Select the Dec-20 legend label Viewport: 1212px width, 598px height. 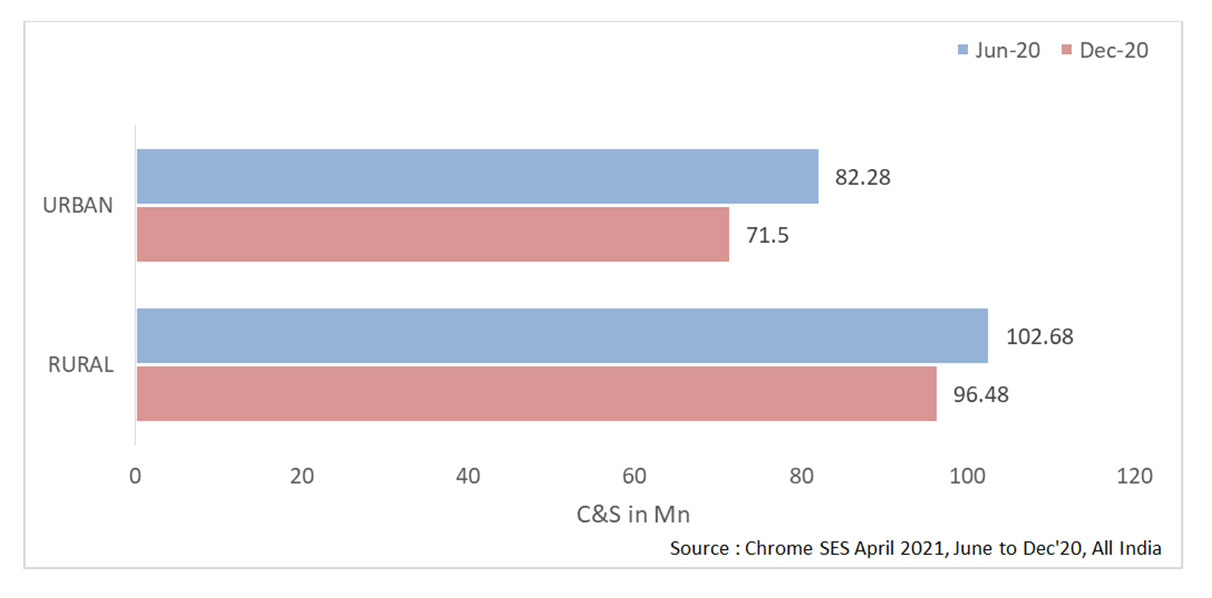[1114, 50]
